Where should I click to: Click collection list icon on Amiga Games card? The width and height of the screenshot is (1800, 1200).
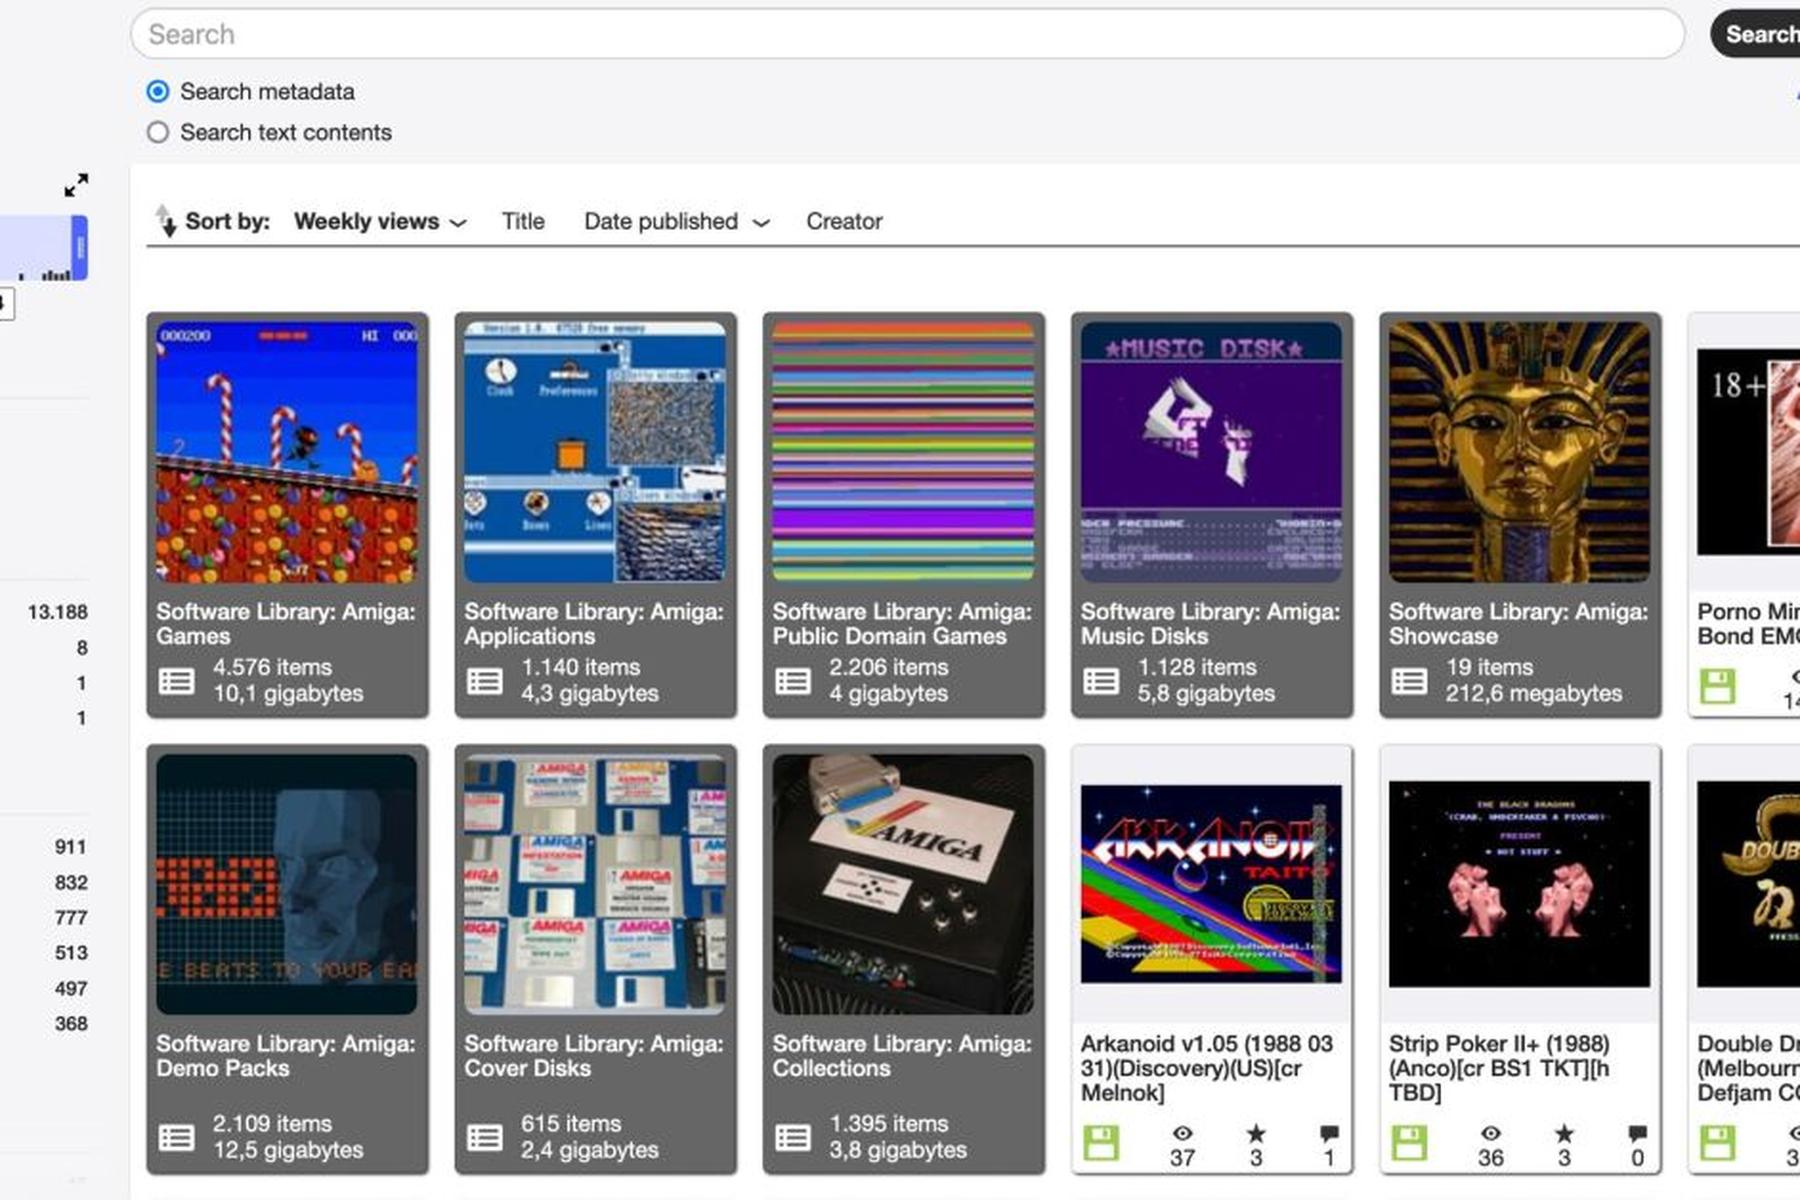(177, 682)
